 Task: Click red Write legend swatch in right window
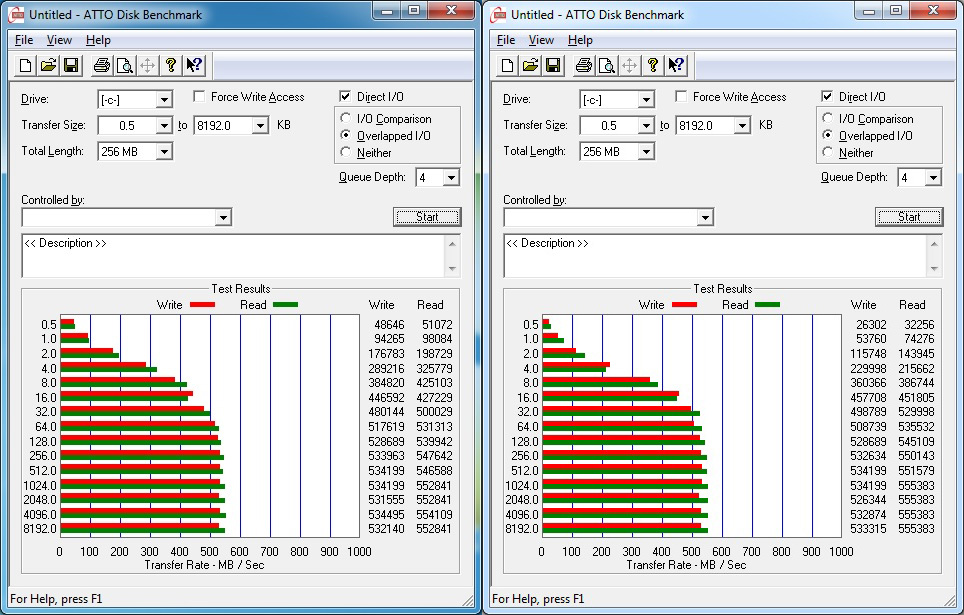pyautogui.click(x=684, y=304)
